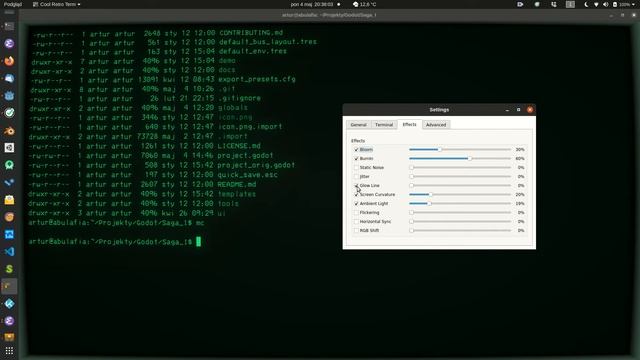Click the Screen Curvature slider handle

430,195
